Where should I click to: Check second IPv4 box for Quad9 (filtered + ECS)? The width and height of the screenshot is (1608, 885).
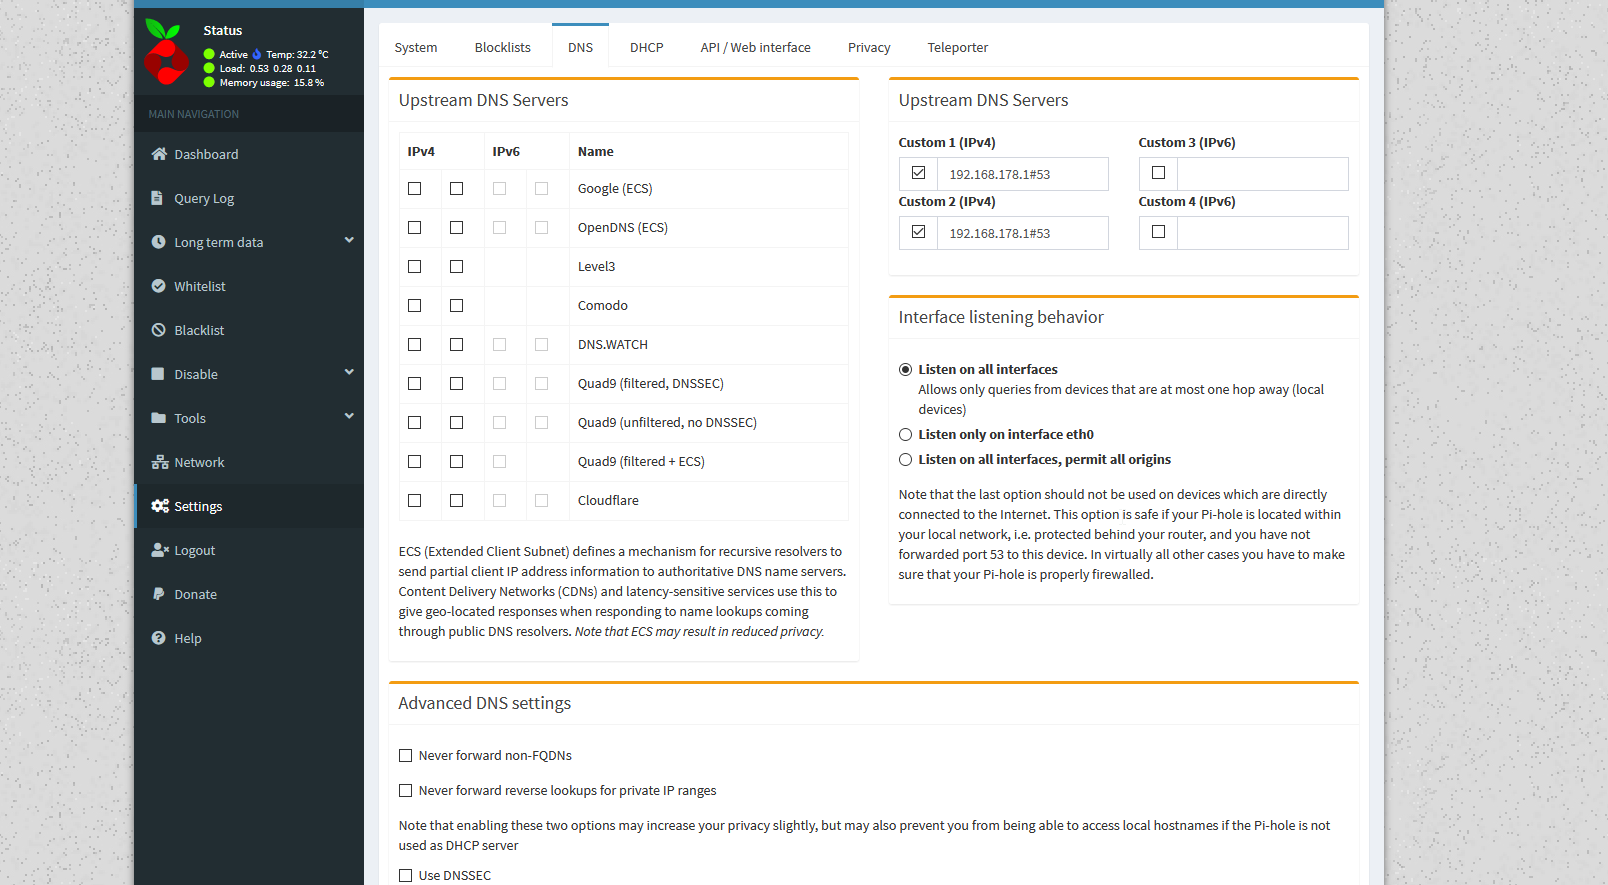[x=457, y=462]
